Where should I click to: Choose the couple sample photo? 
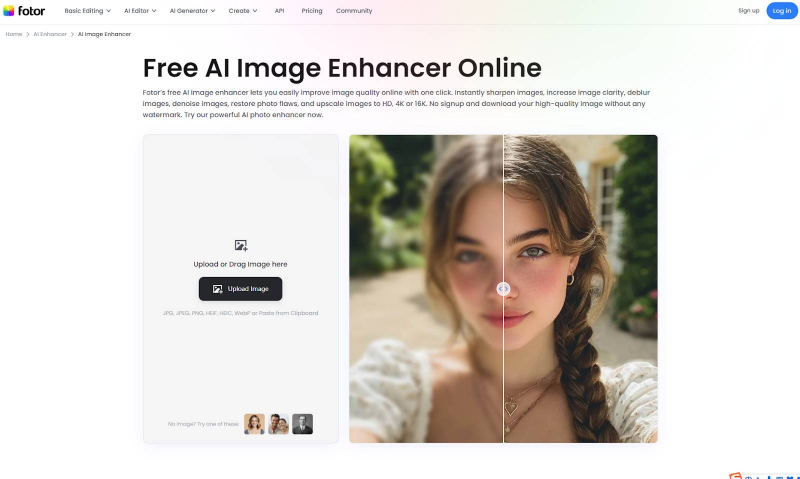(279, 424)
